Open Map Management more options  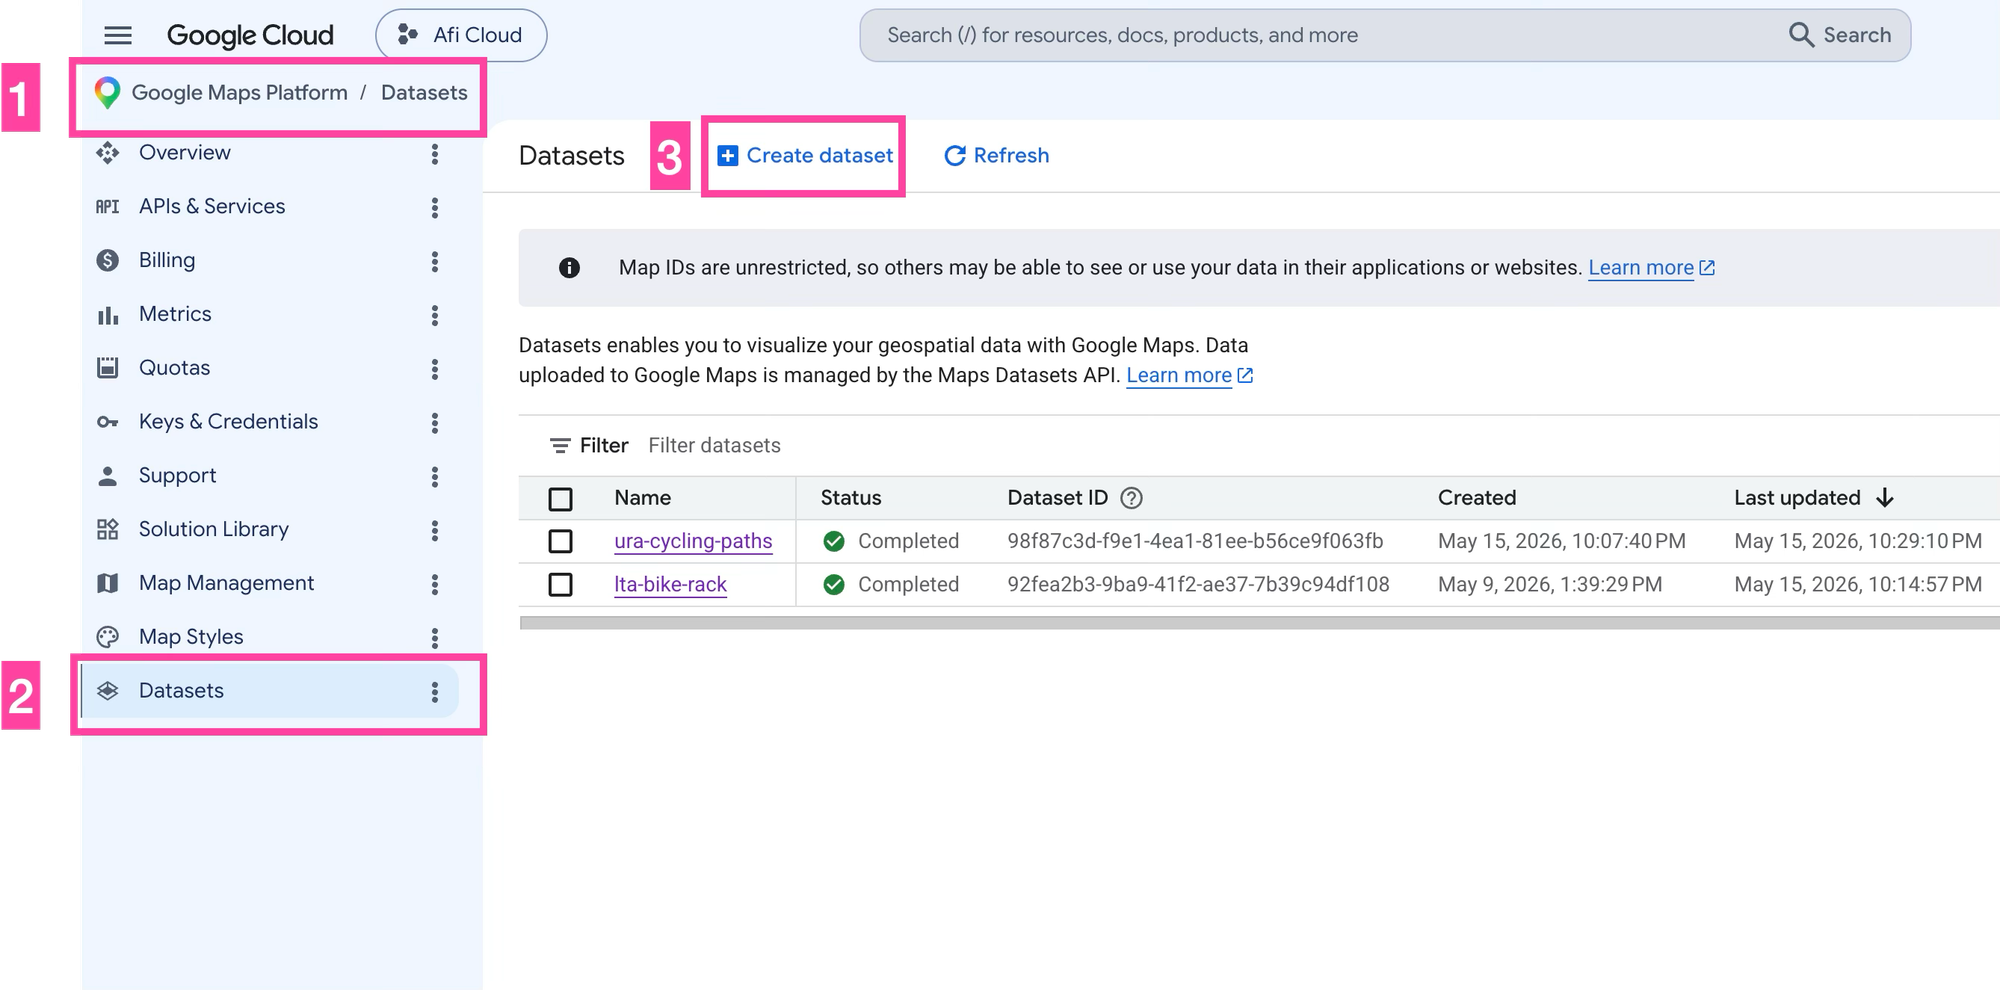(434, 584)
